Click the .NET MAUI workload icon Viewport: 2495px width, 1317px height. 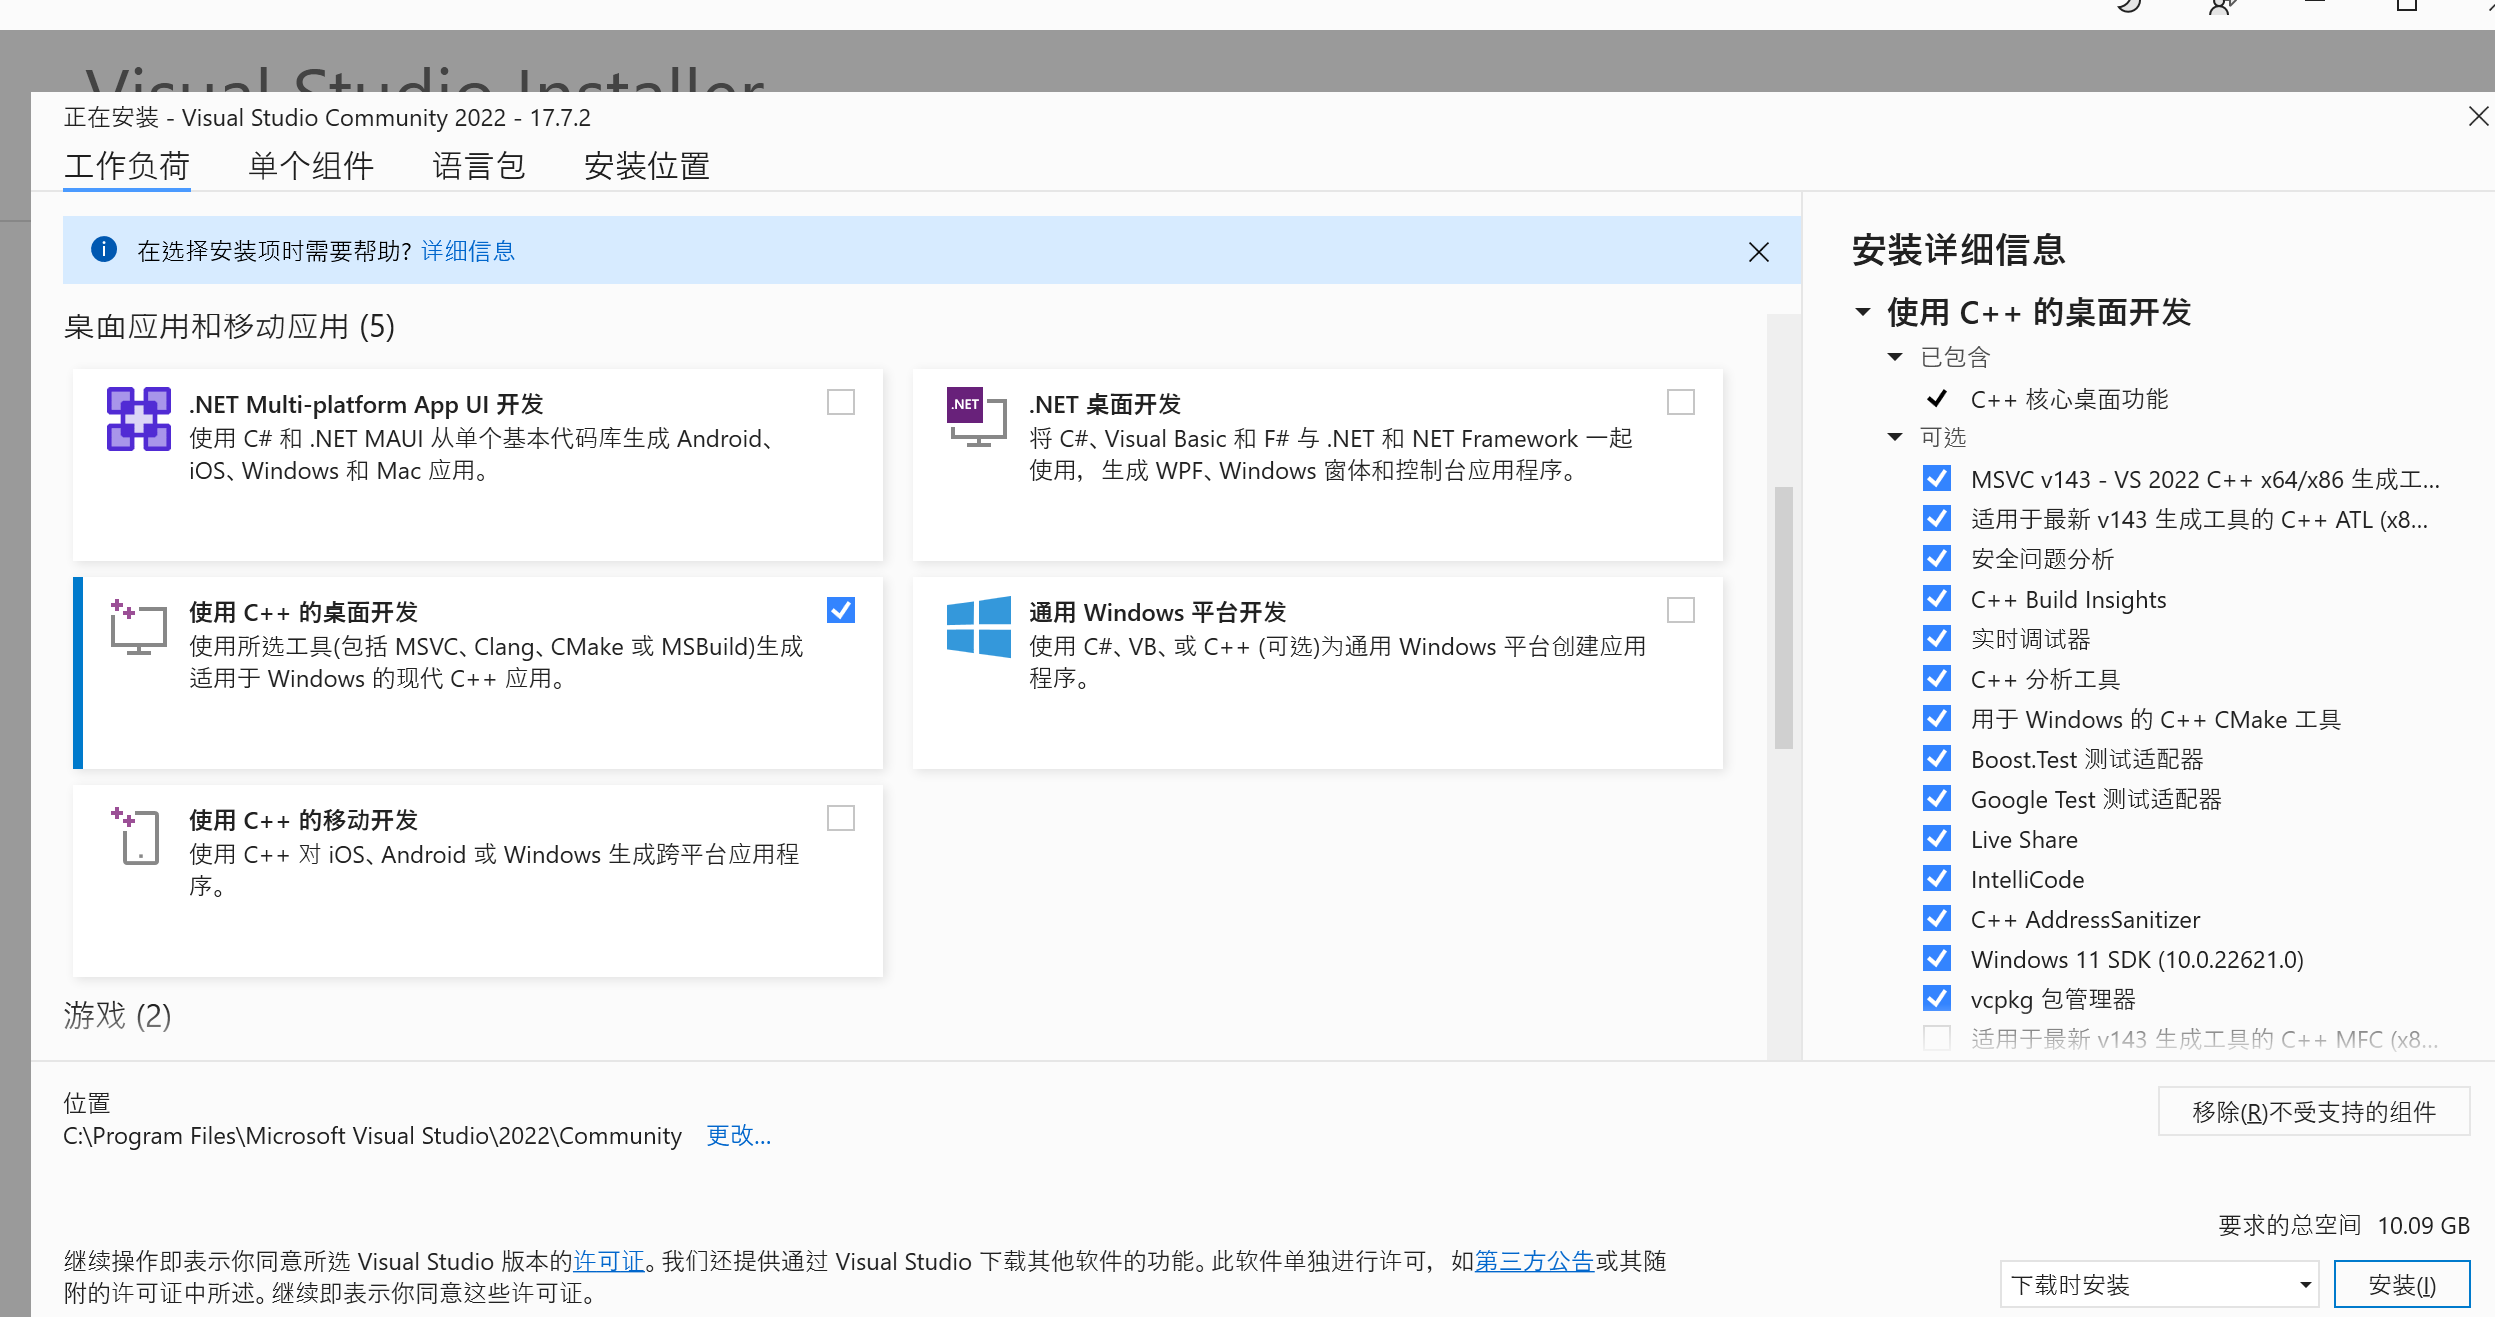[x=138, y=419]
